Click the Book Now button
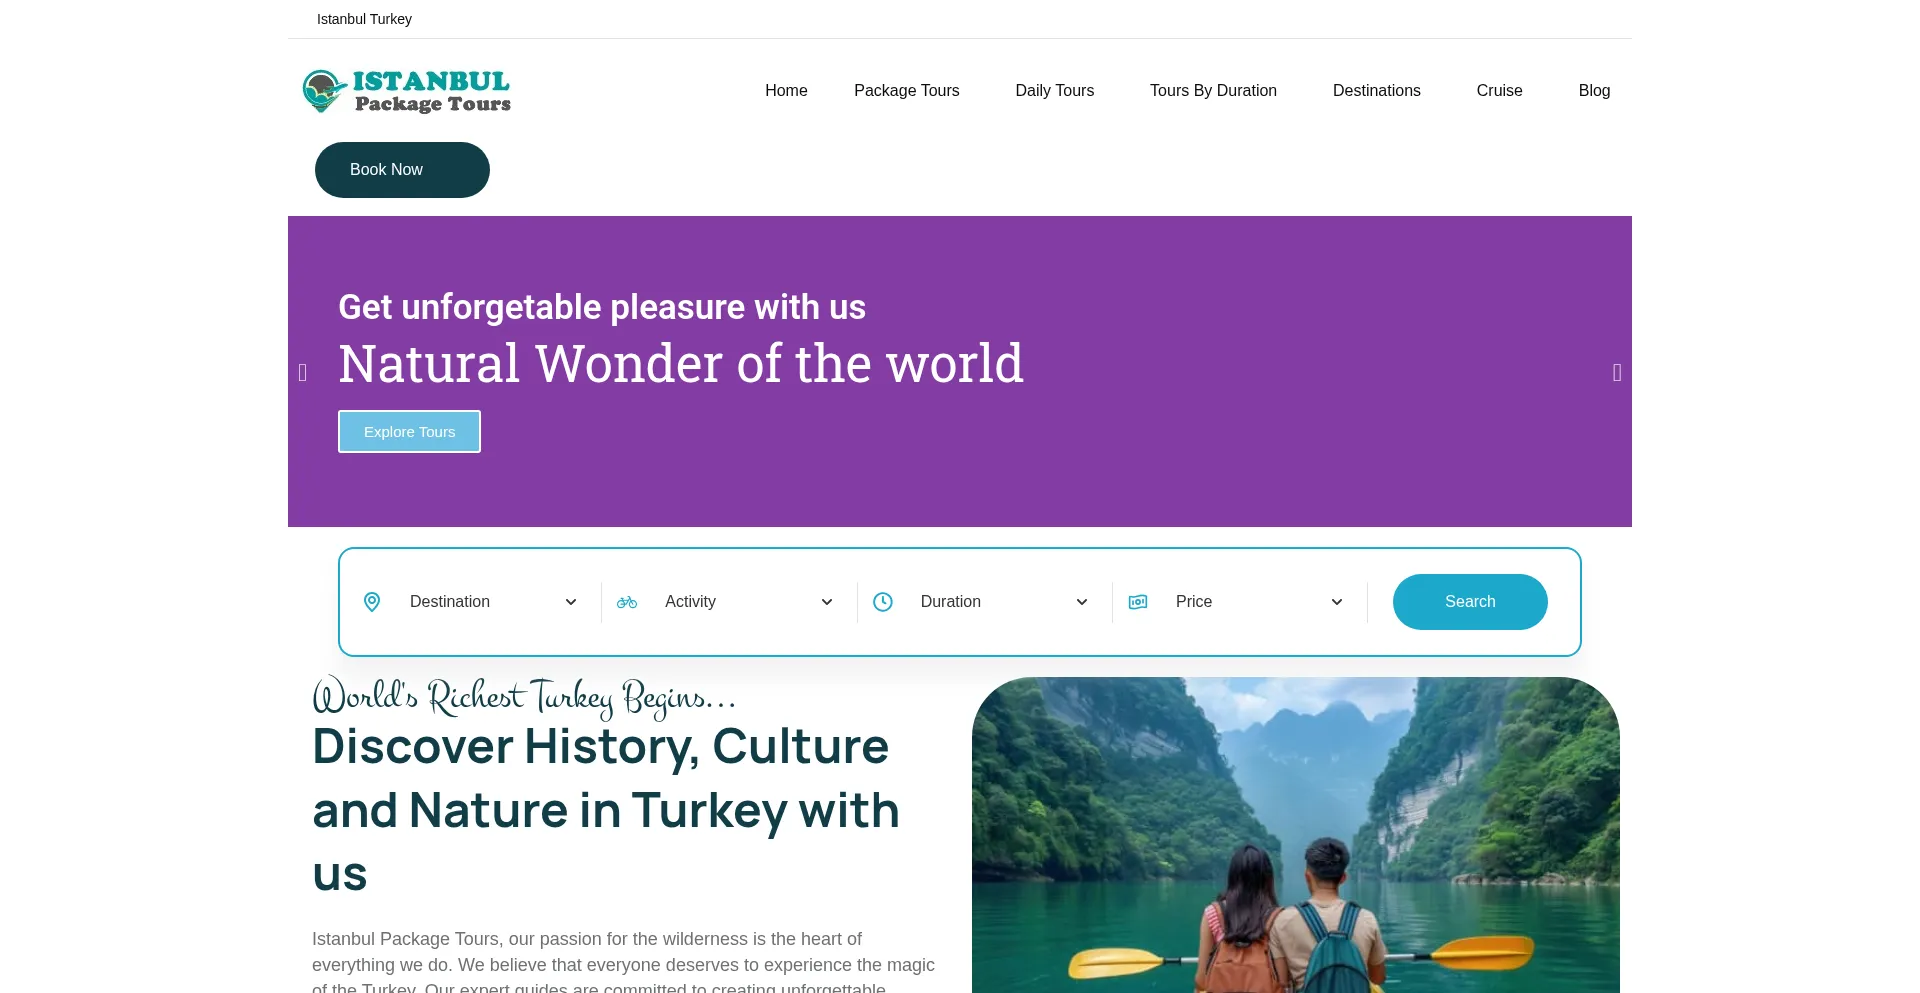The image size is (1920, 993). pos(402,170)
